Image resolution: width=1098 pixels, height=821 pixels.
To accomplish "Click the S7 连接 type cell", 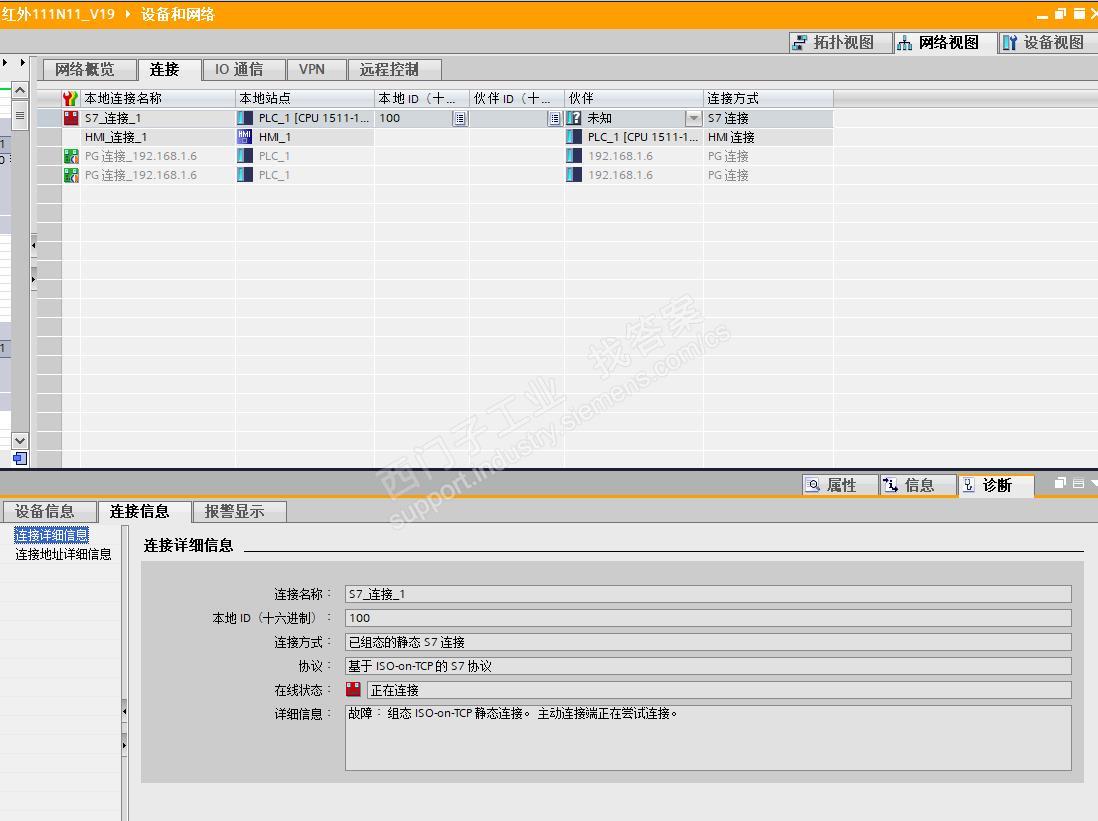I will pyautogui.click(x=768, y=118).
